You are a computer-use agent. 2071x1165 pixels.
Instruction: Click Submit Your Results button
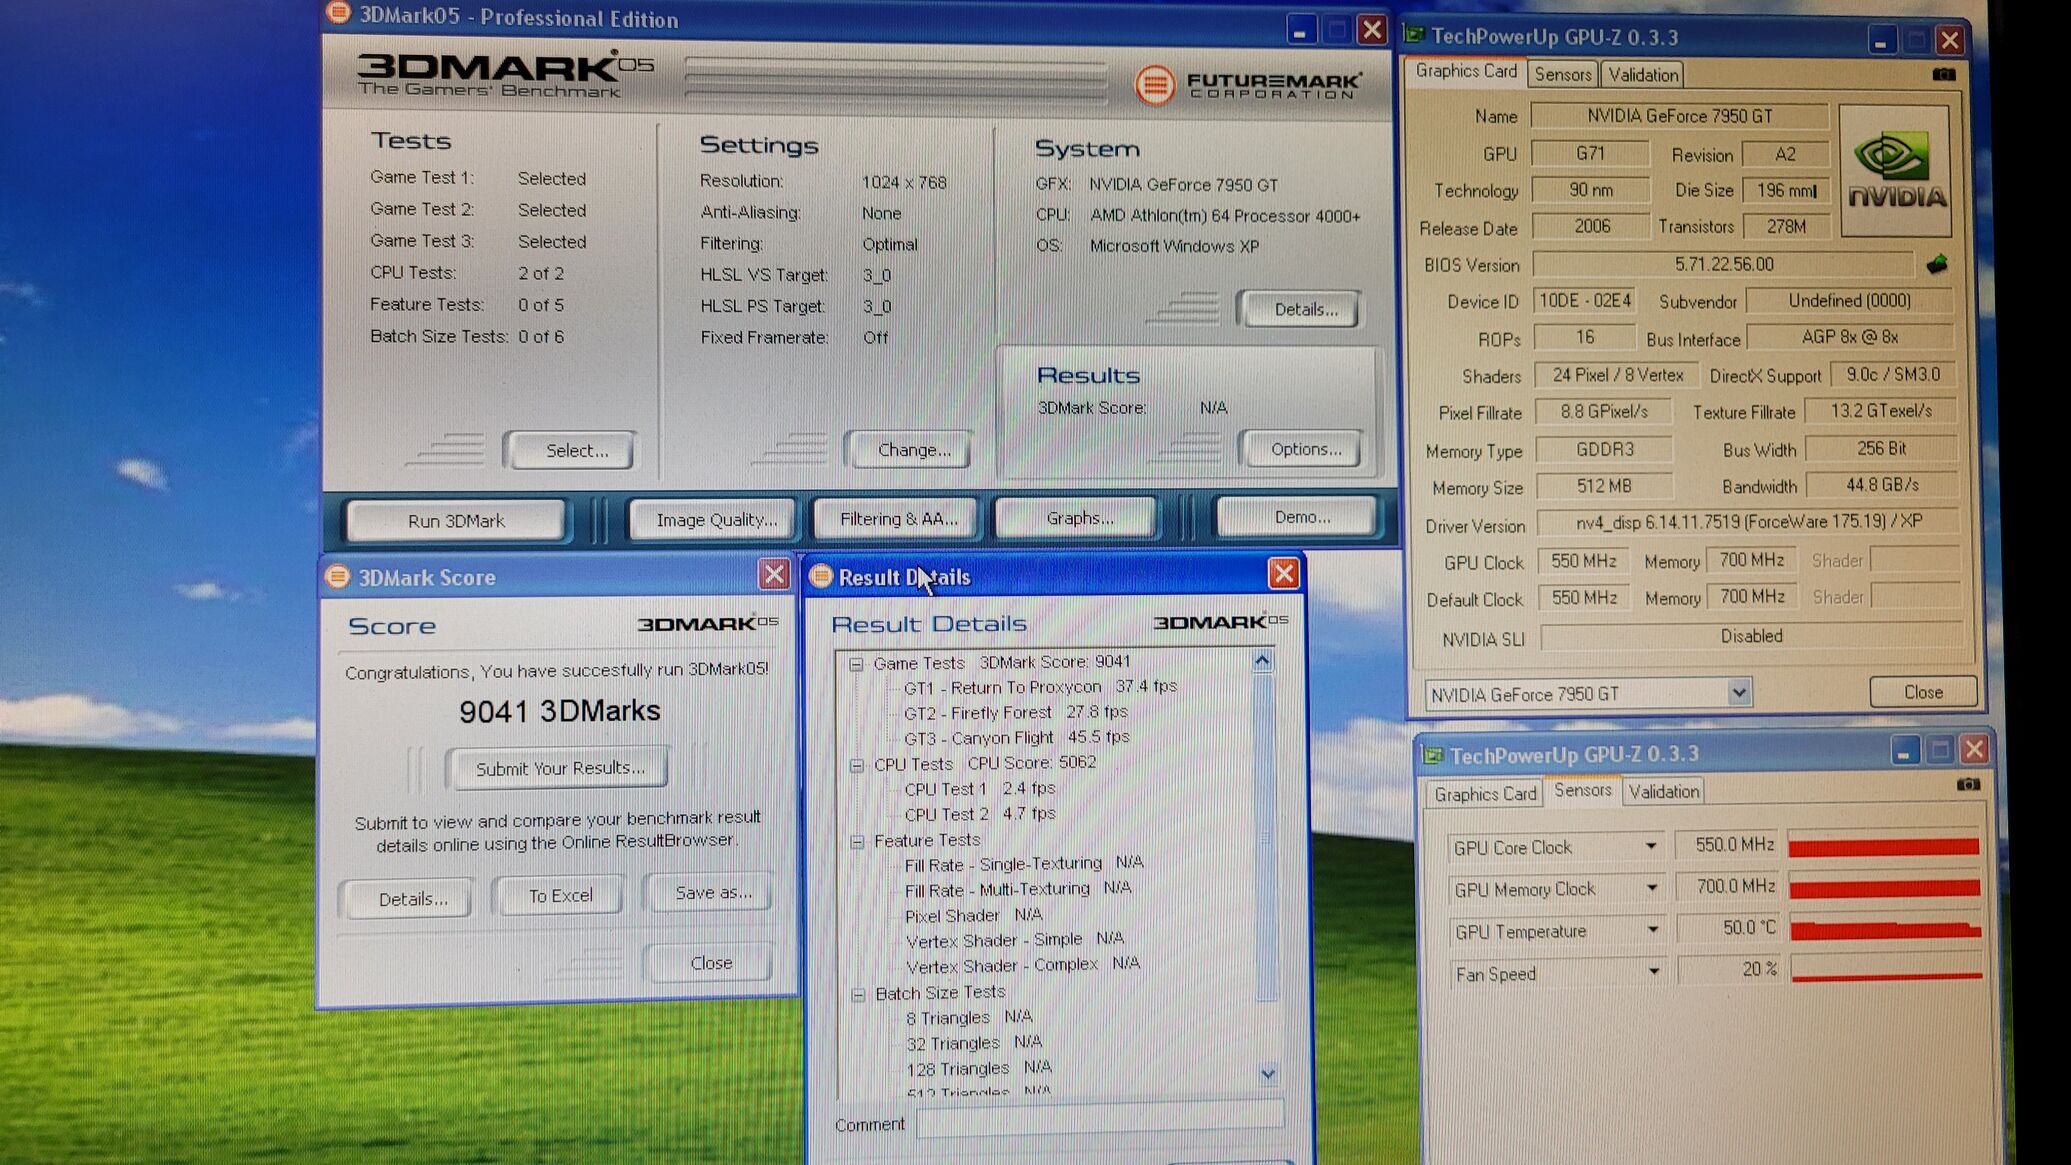558,768
